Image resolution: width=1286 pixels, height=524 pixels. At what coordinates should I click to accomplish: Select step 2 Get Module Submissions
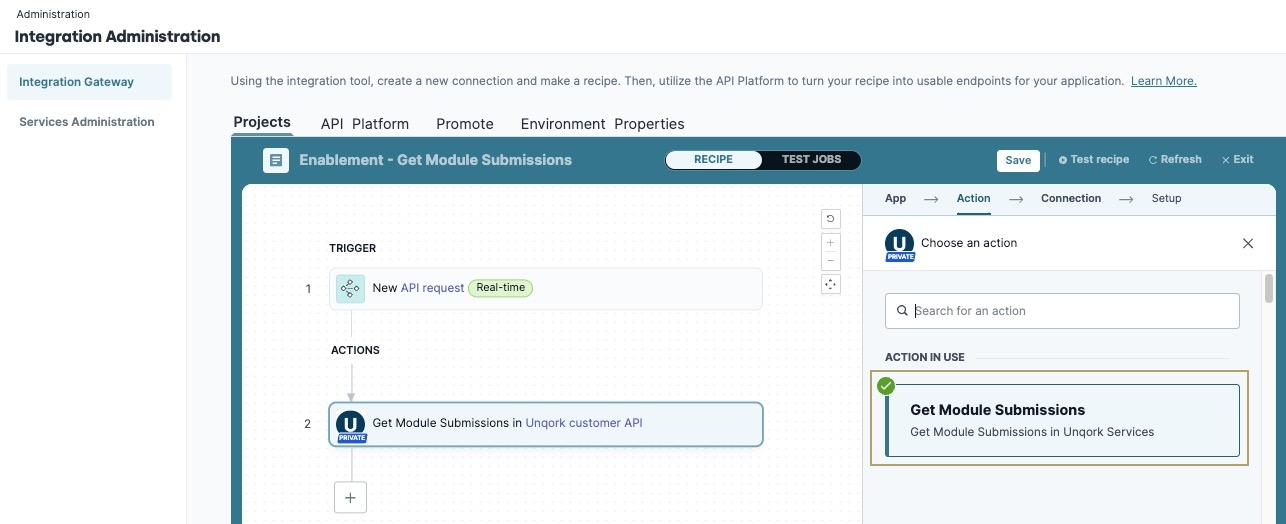click(546, 424)
